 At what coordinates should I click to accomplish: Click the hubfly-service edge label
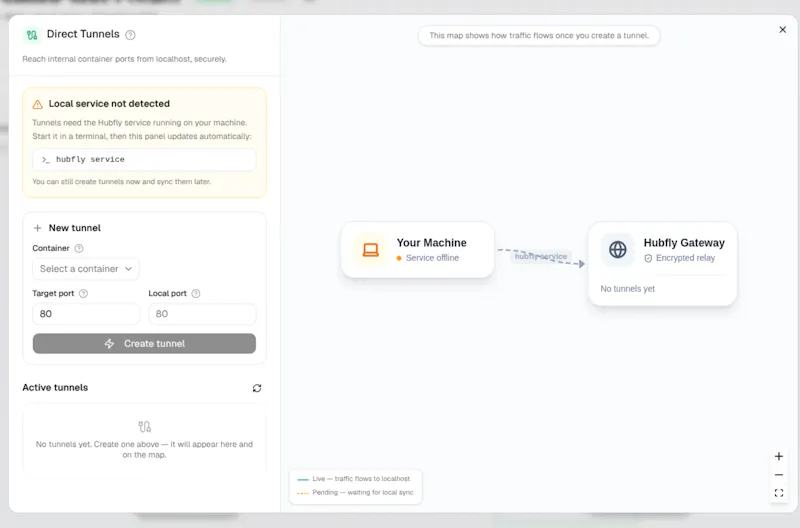[x=541, y=256]
